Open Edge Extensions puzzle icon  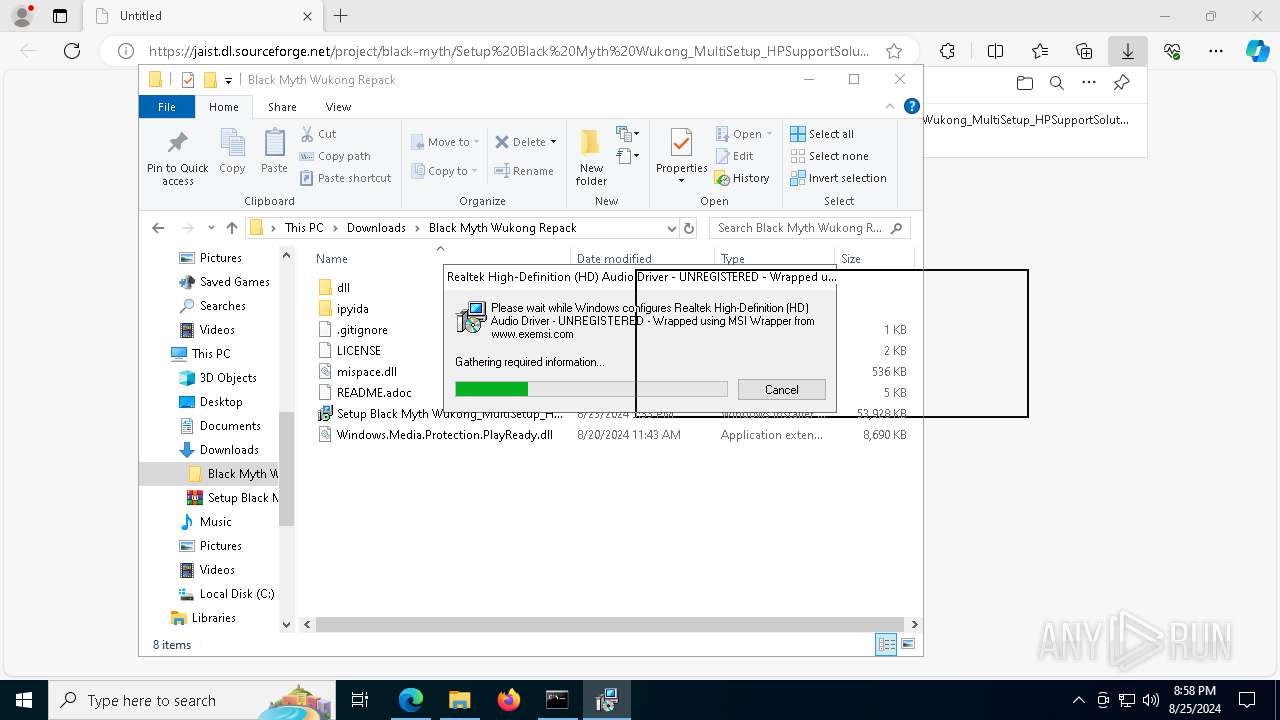pyautogui.click(x=947, y=51)
